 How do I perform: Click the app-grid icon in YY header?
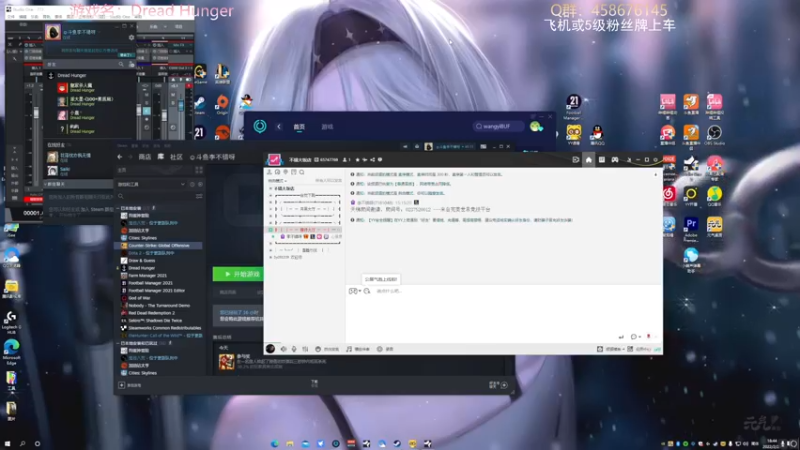tap(602, 160)
